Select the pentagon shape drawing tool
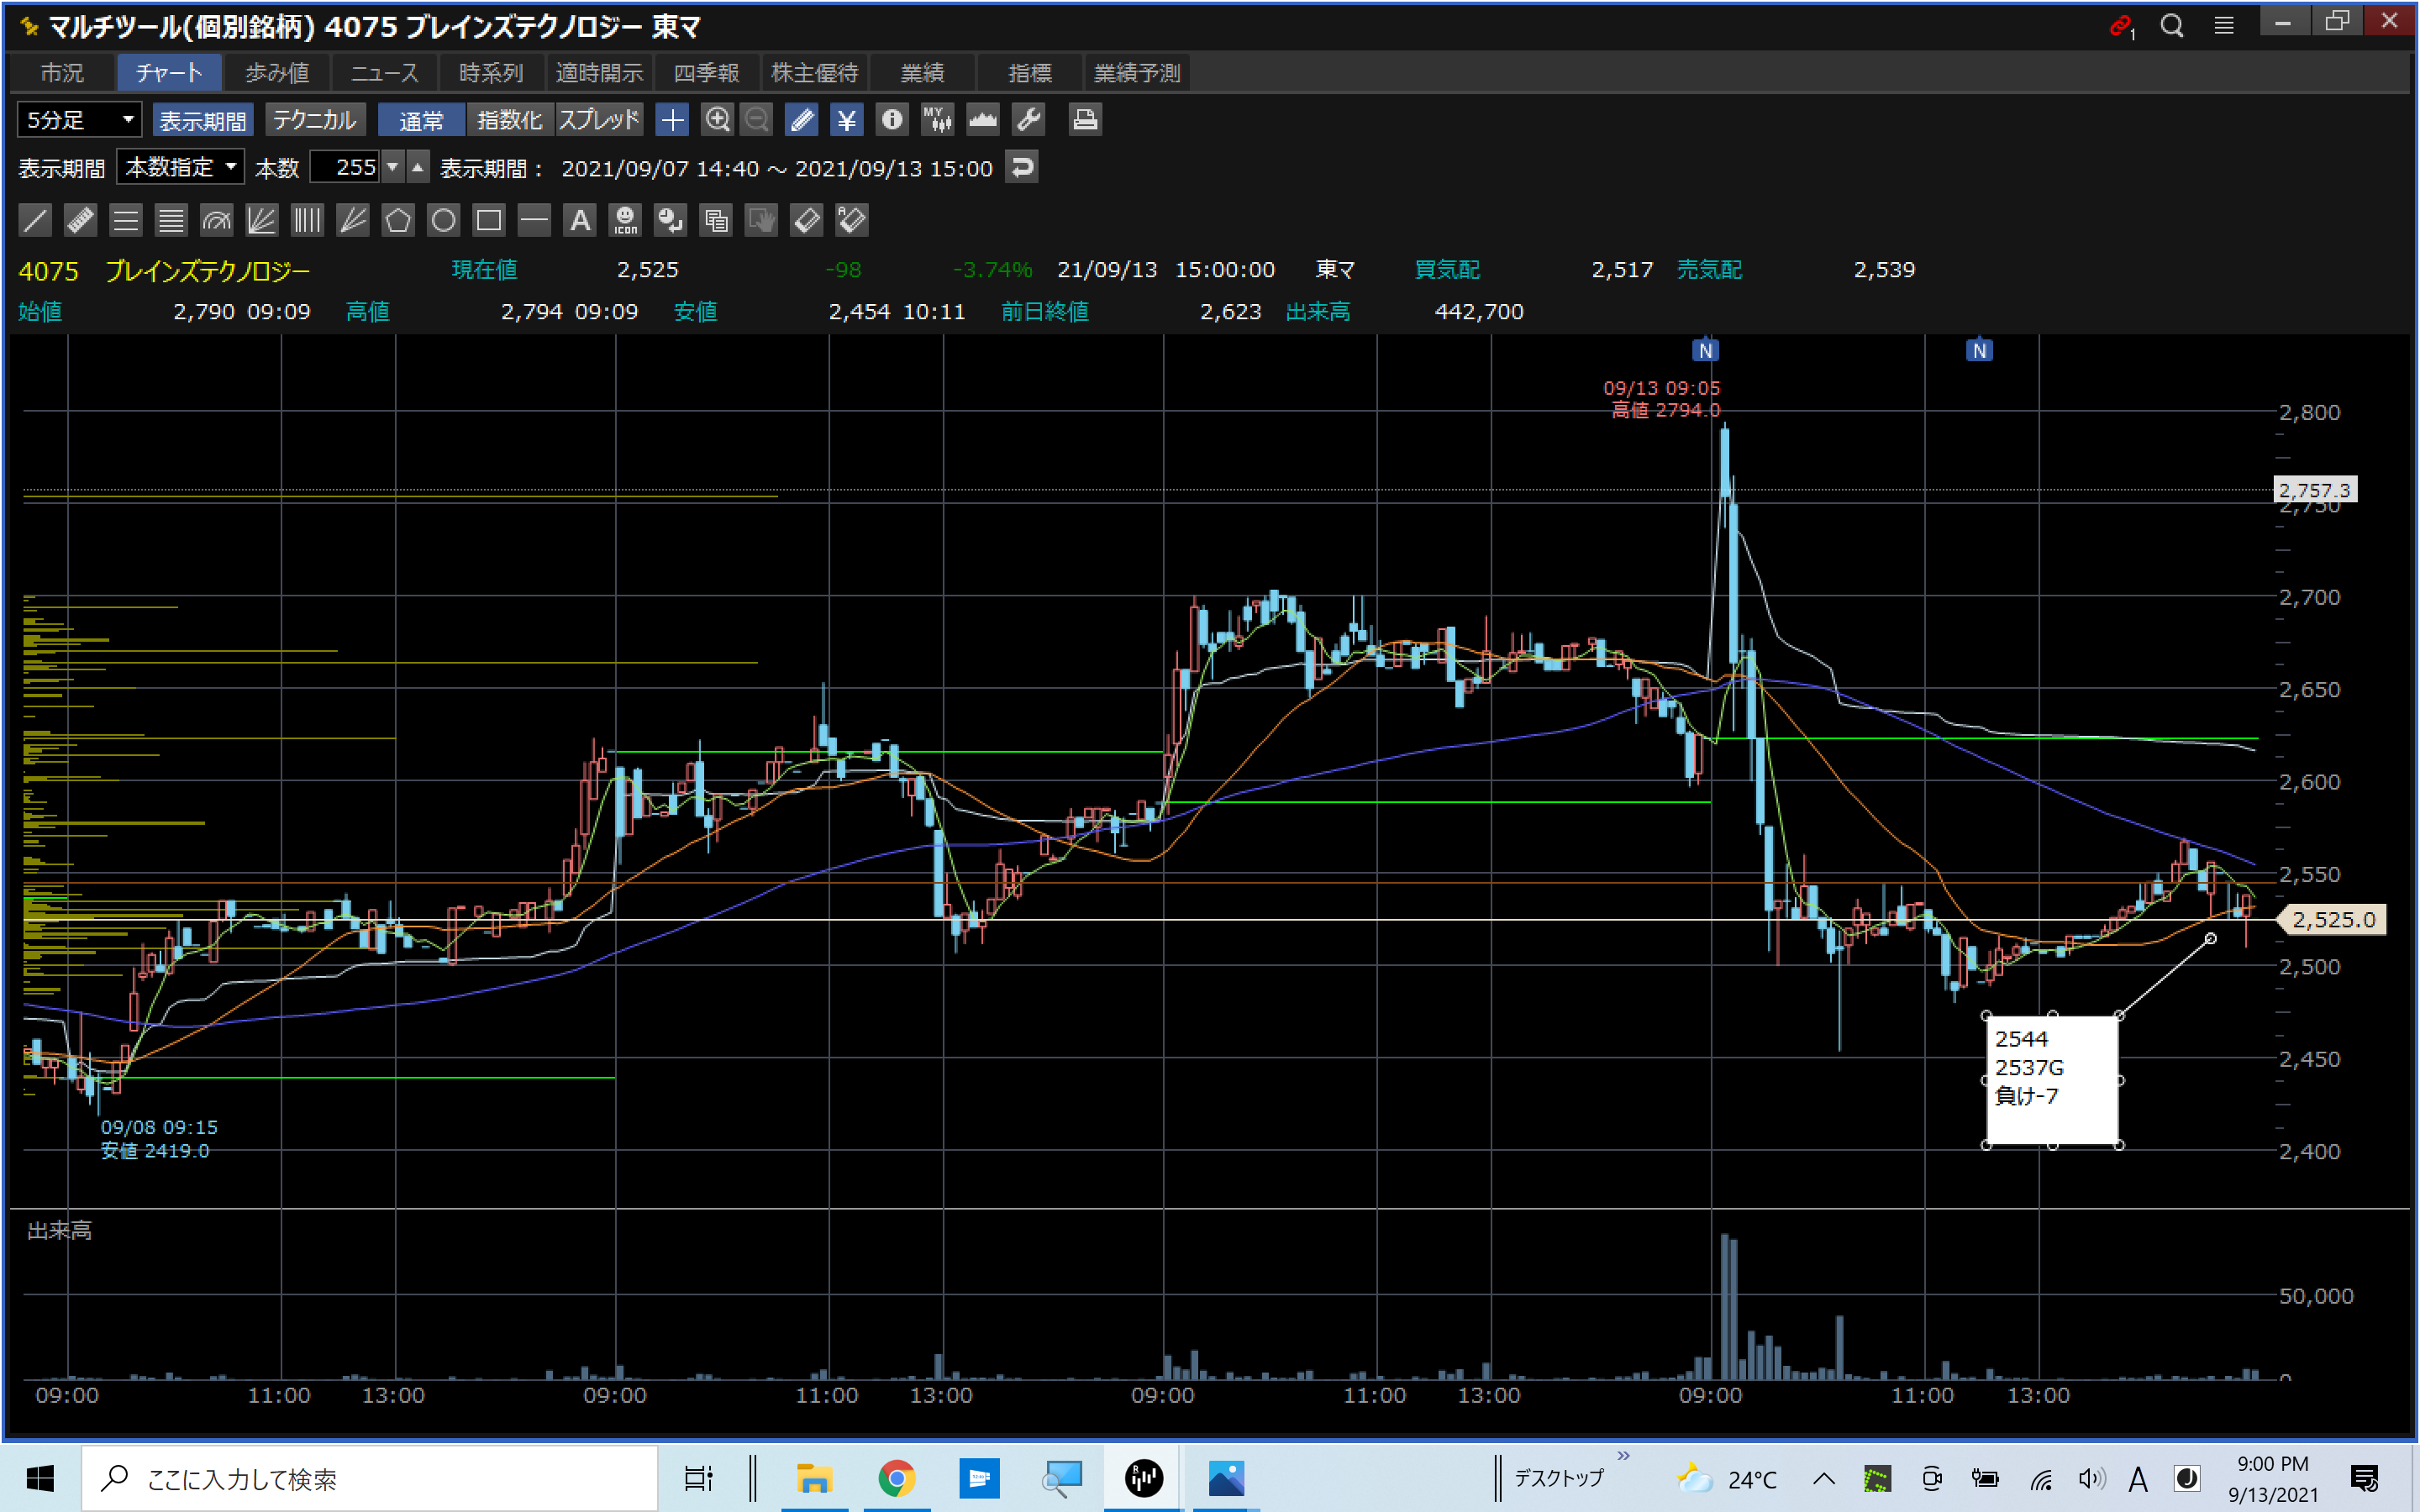The width and height of the screenshot is (2420, 1512). [x=398, y=220]
